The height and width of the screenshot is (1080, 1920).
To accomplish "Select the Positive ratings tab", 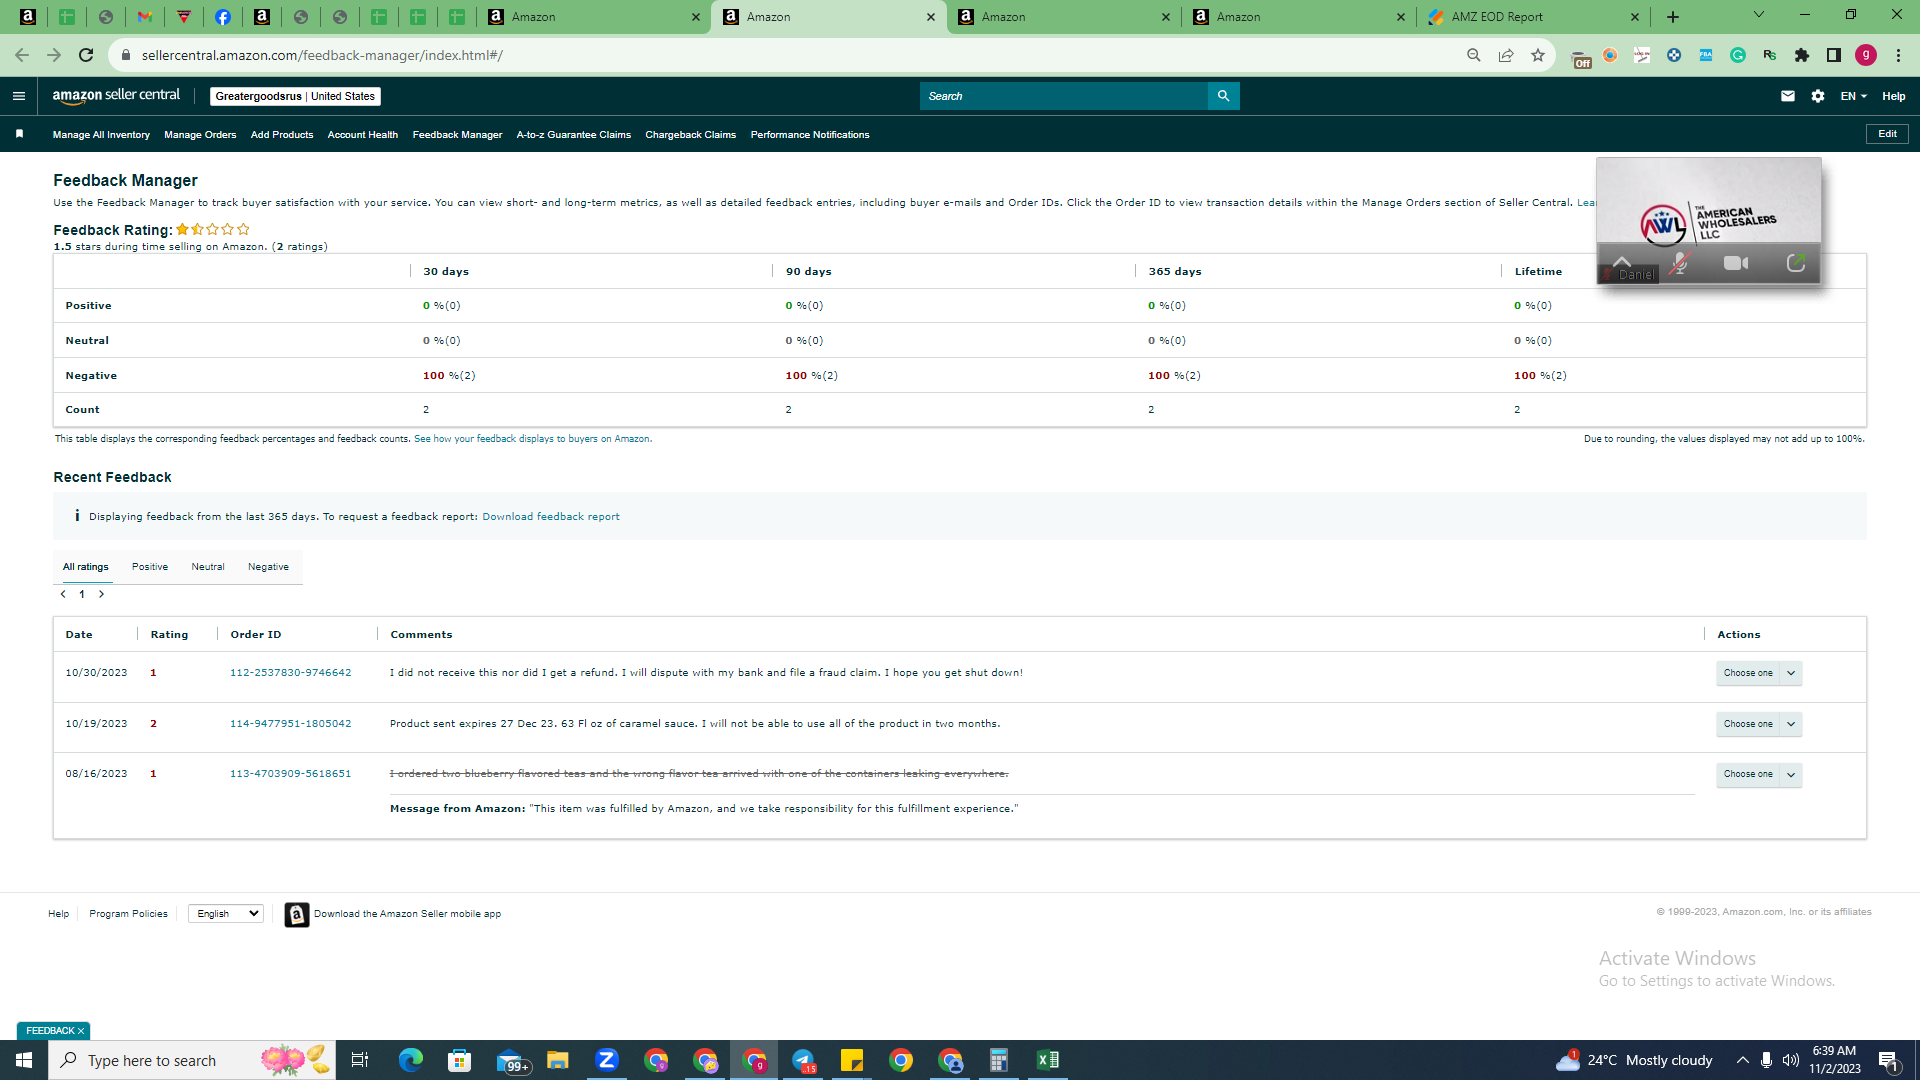I will [150, 567].
